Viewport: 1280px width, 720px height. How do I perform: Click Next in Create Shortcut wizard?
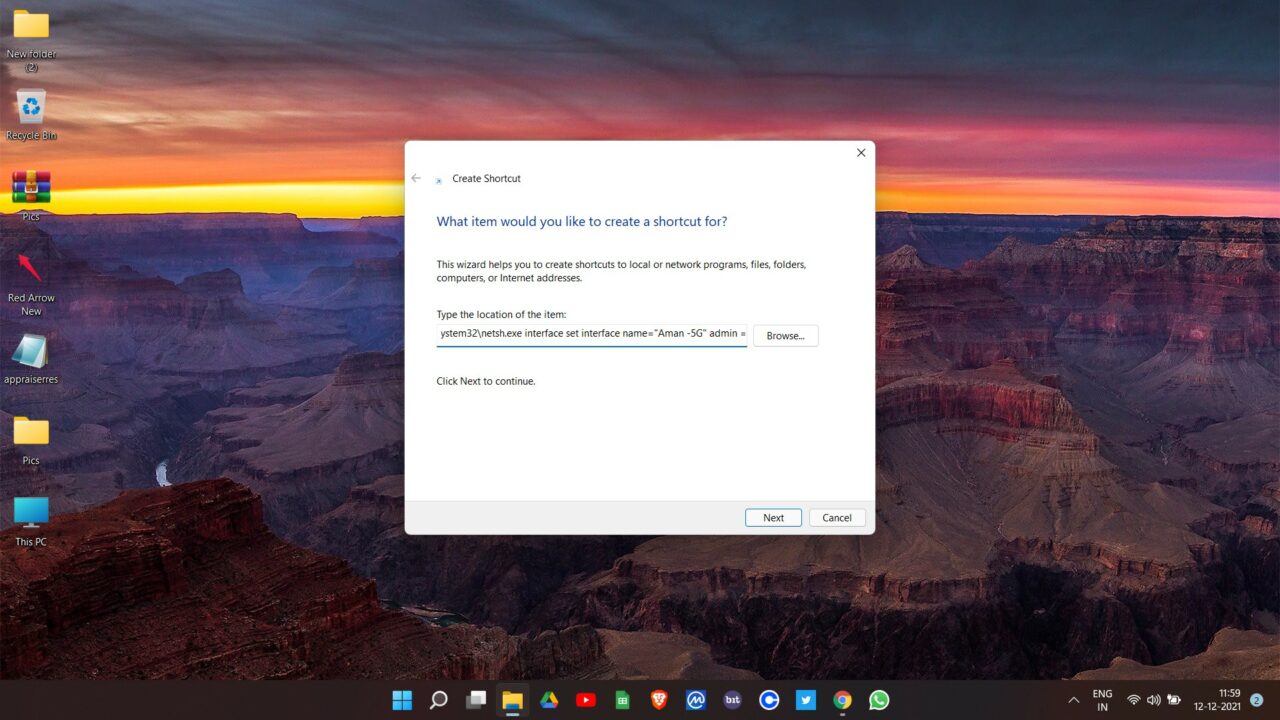click(x=773, y=518)
